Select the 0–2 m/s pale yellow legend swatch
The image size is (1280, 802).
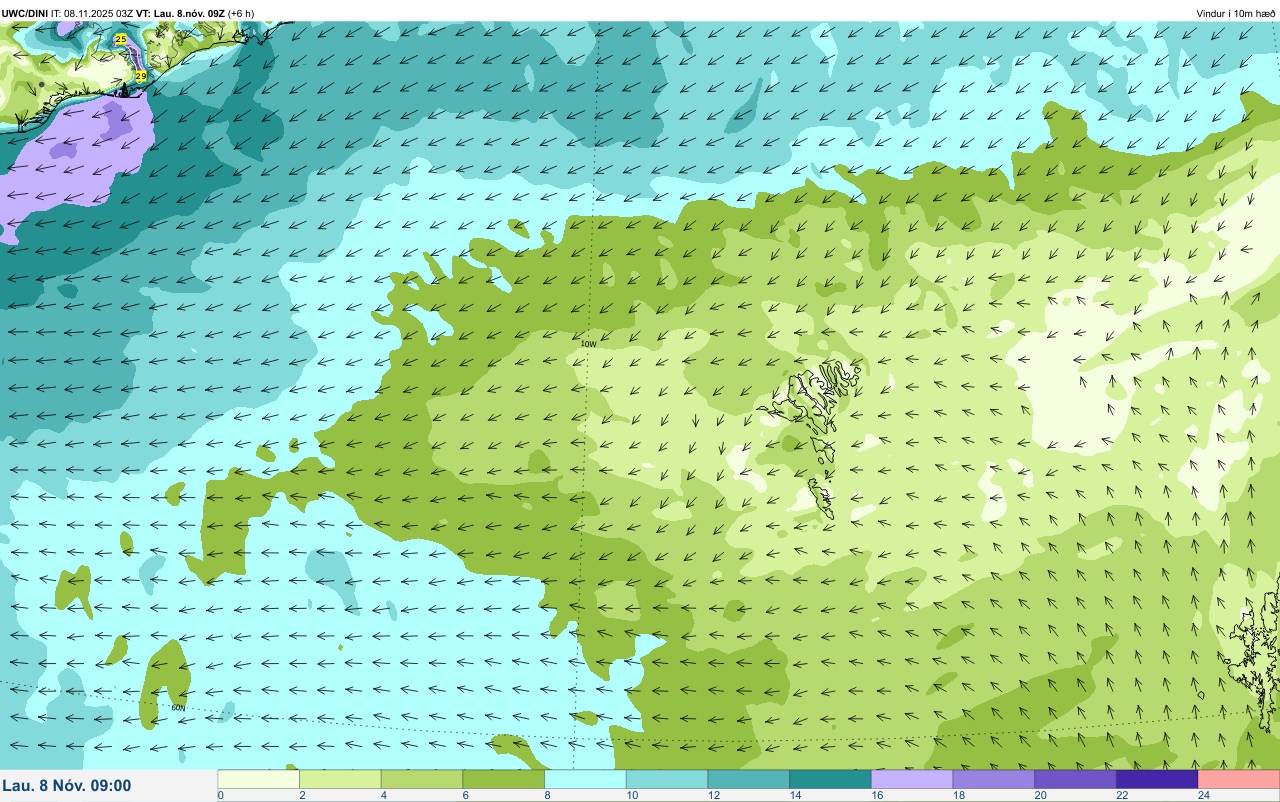click(x=259, y=779)
